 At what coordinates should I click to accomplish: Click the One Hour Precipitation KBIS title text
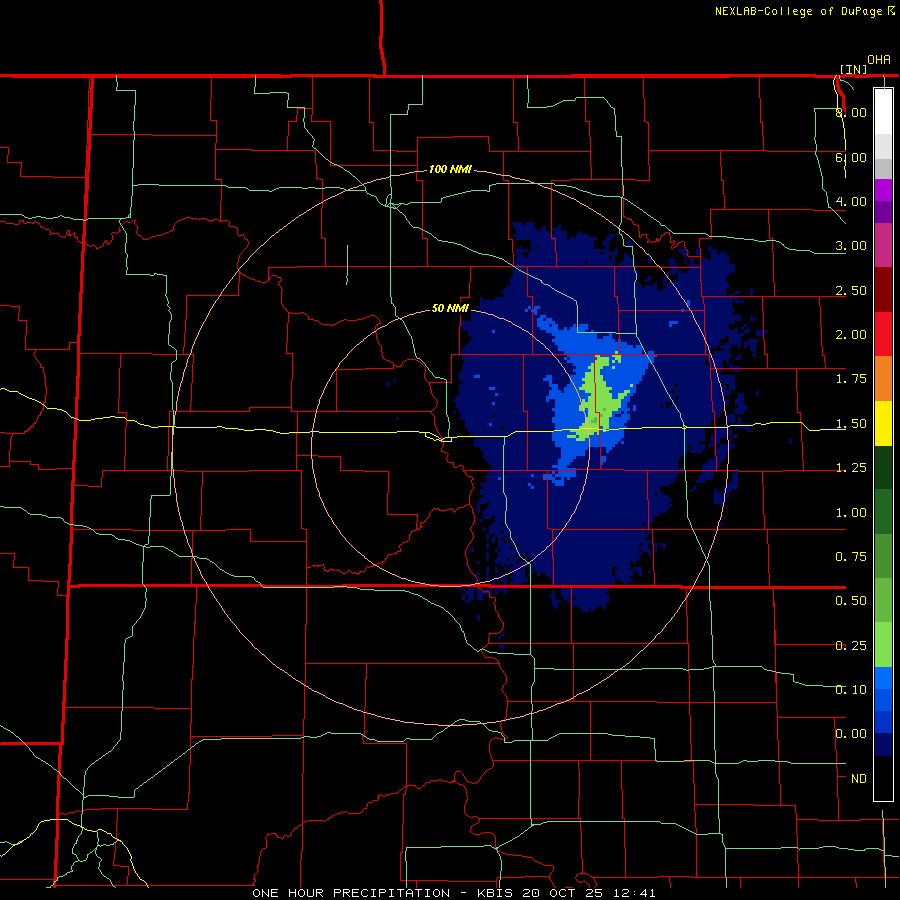(x=453, y=893)
